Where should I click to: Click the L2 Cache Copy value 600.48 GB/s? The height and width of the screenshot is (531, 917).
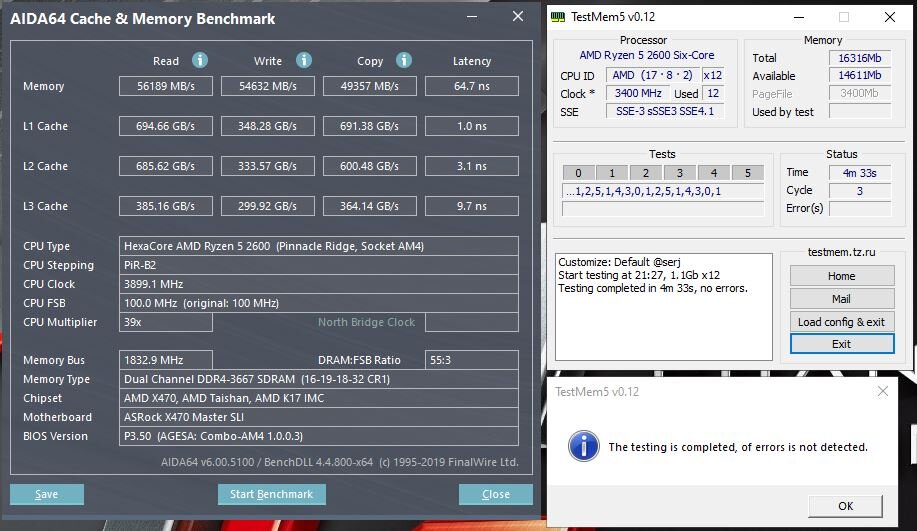370,166
